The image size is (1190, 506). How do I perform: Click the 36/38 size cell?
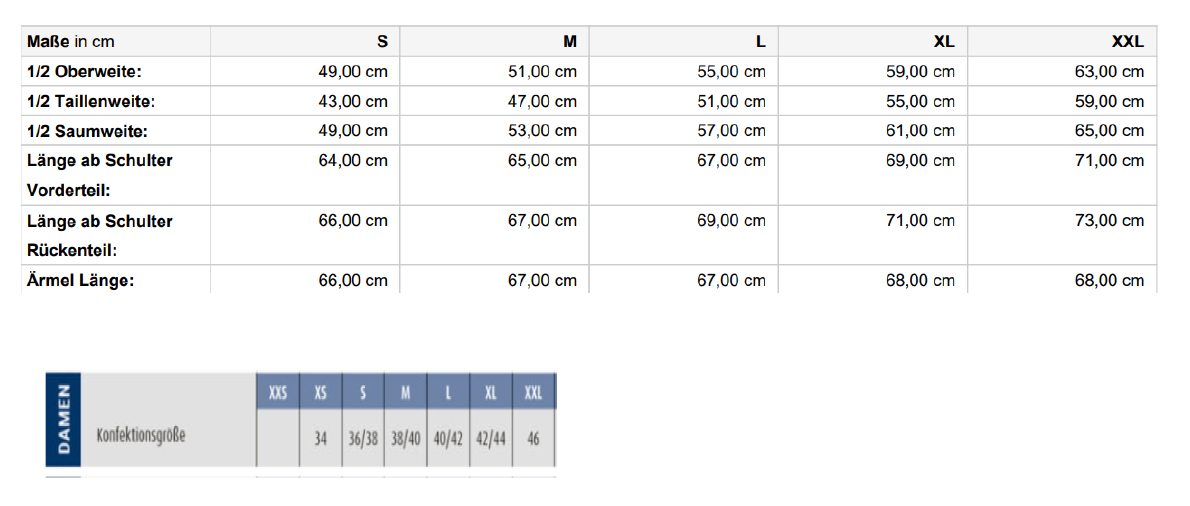364,438
